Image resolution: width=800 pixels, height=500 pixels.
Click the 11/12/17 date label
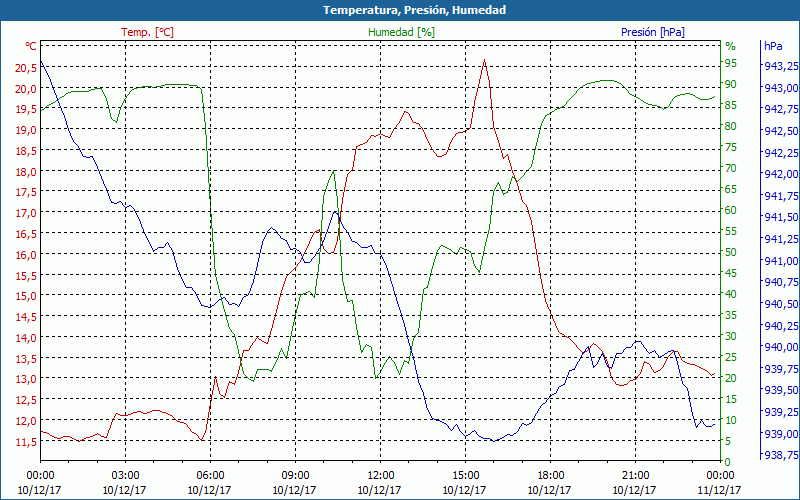pos(719,490)
